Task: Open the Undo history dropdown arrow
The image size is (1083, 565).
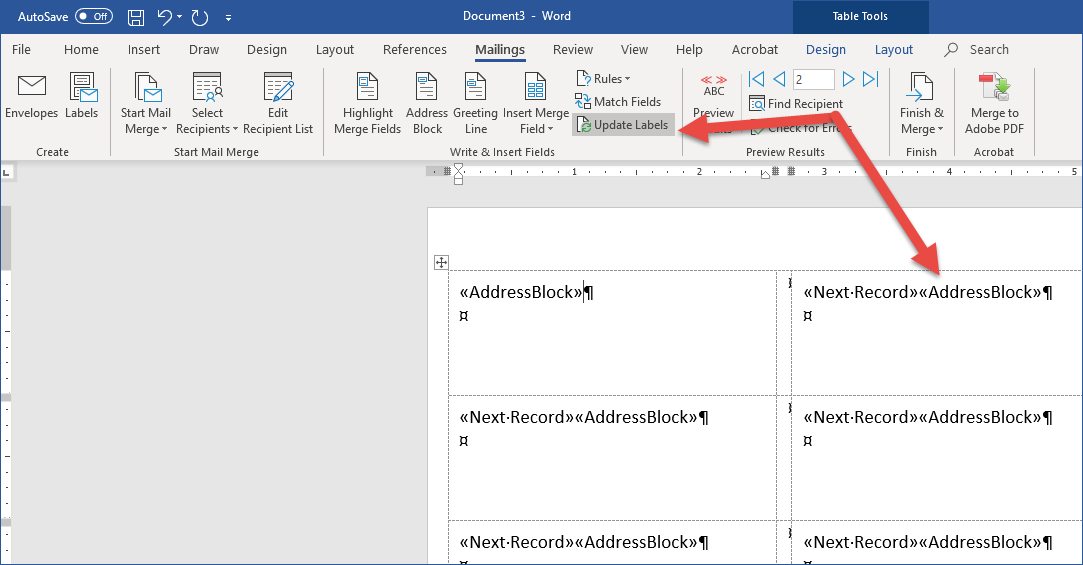Action: [180, 17]
